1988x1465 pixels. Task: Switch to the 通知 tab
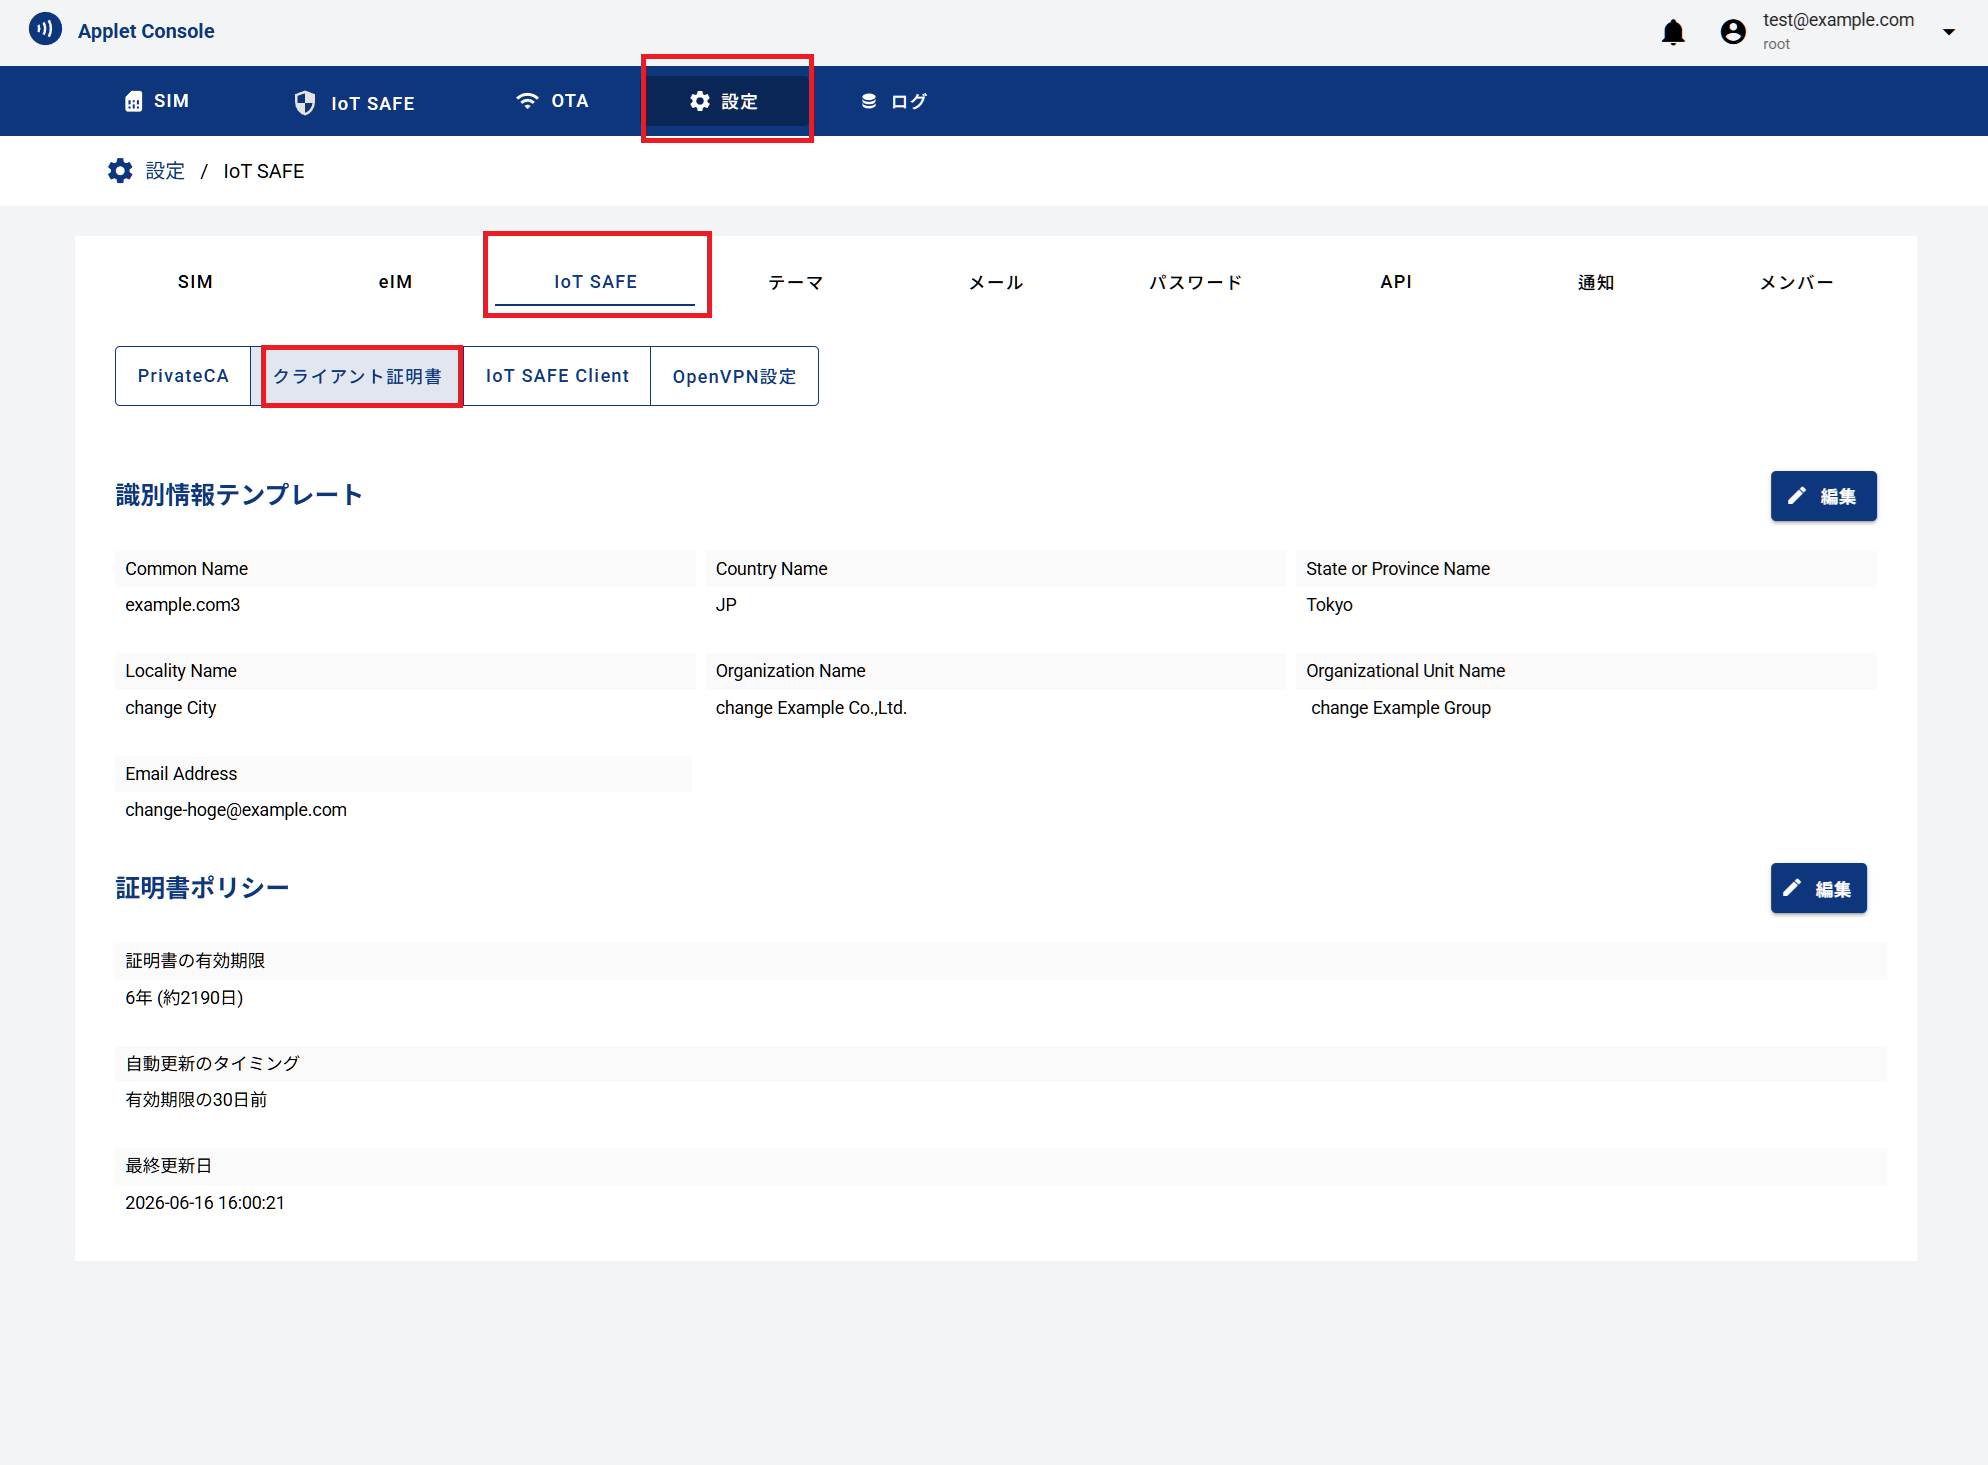point(1596,282)
